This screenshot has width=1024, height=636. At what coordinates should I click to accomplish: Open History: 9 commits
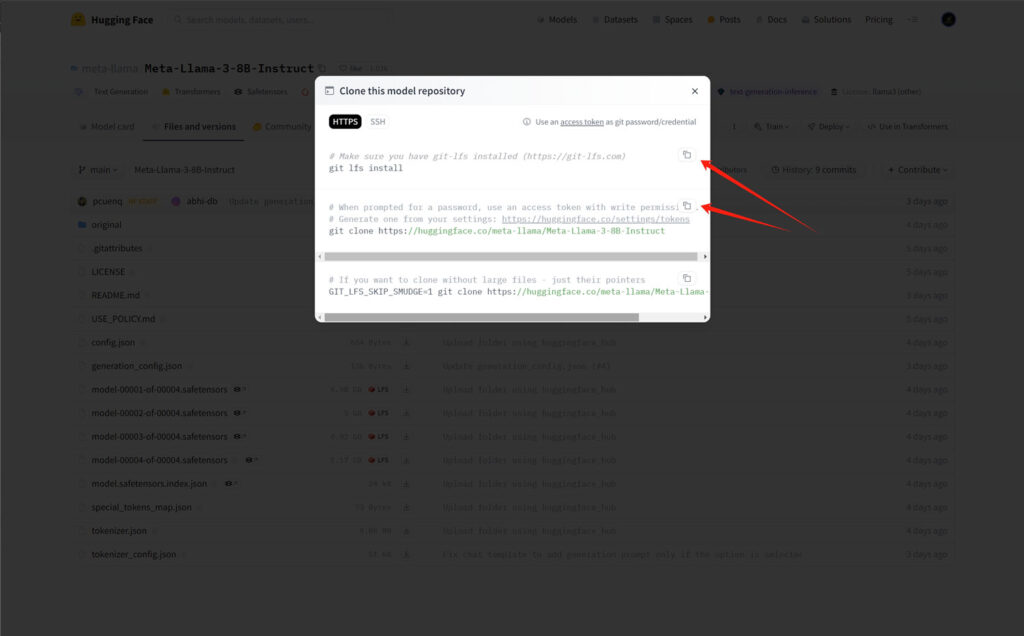coord(813,170)
